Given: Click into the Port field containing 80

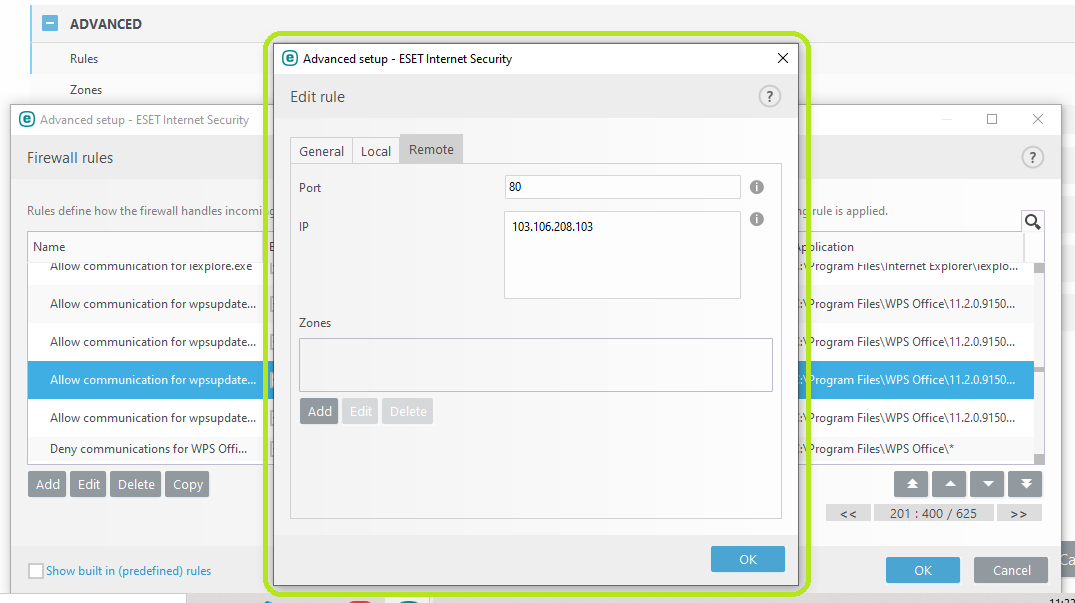Looking at the screenshot, I should 623,187.
